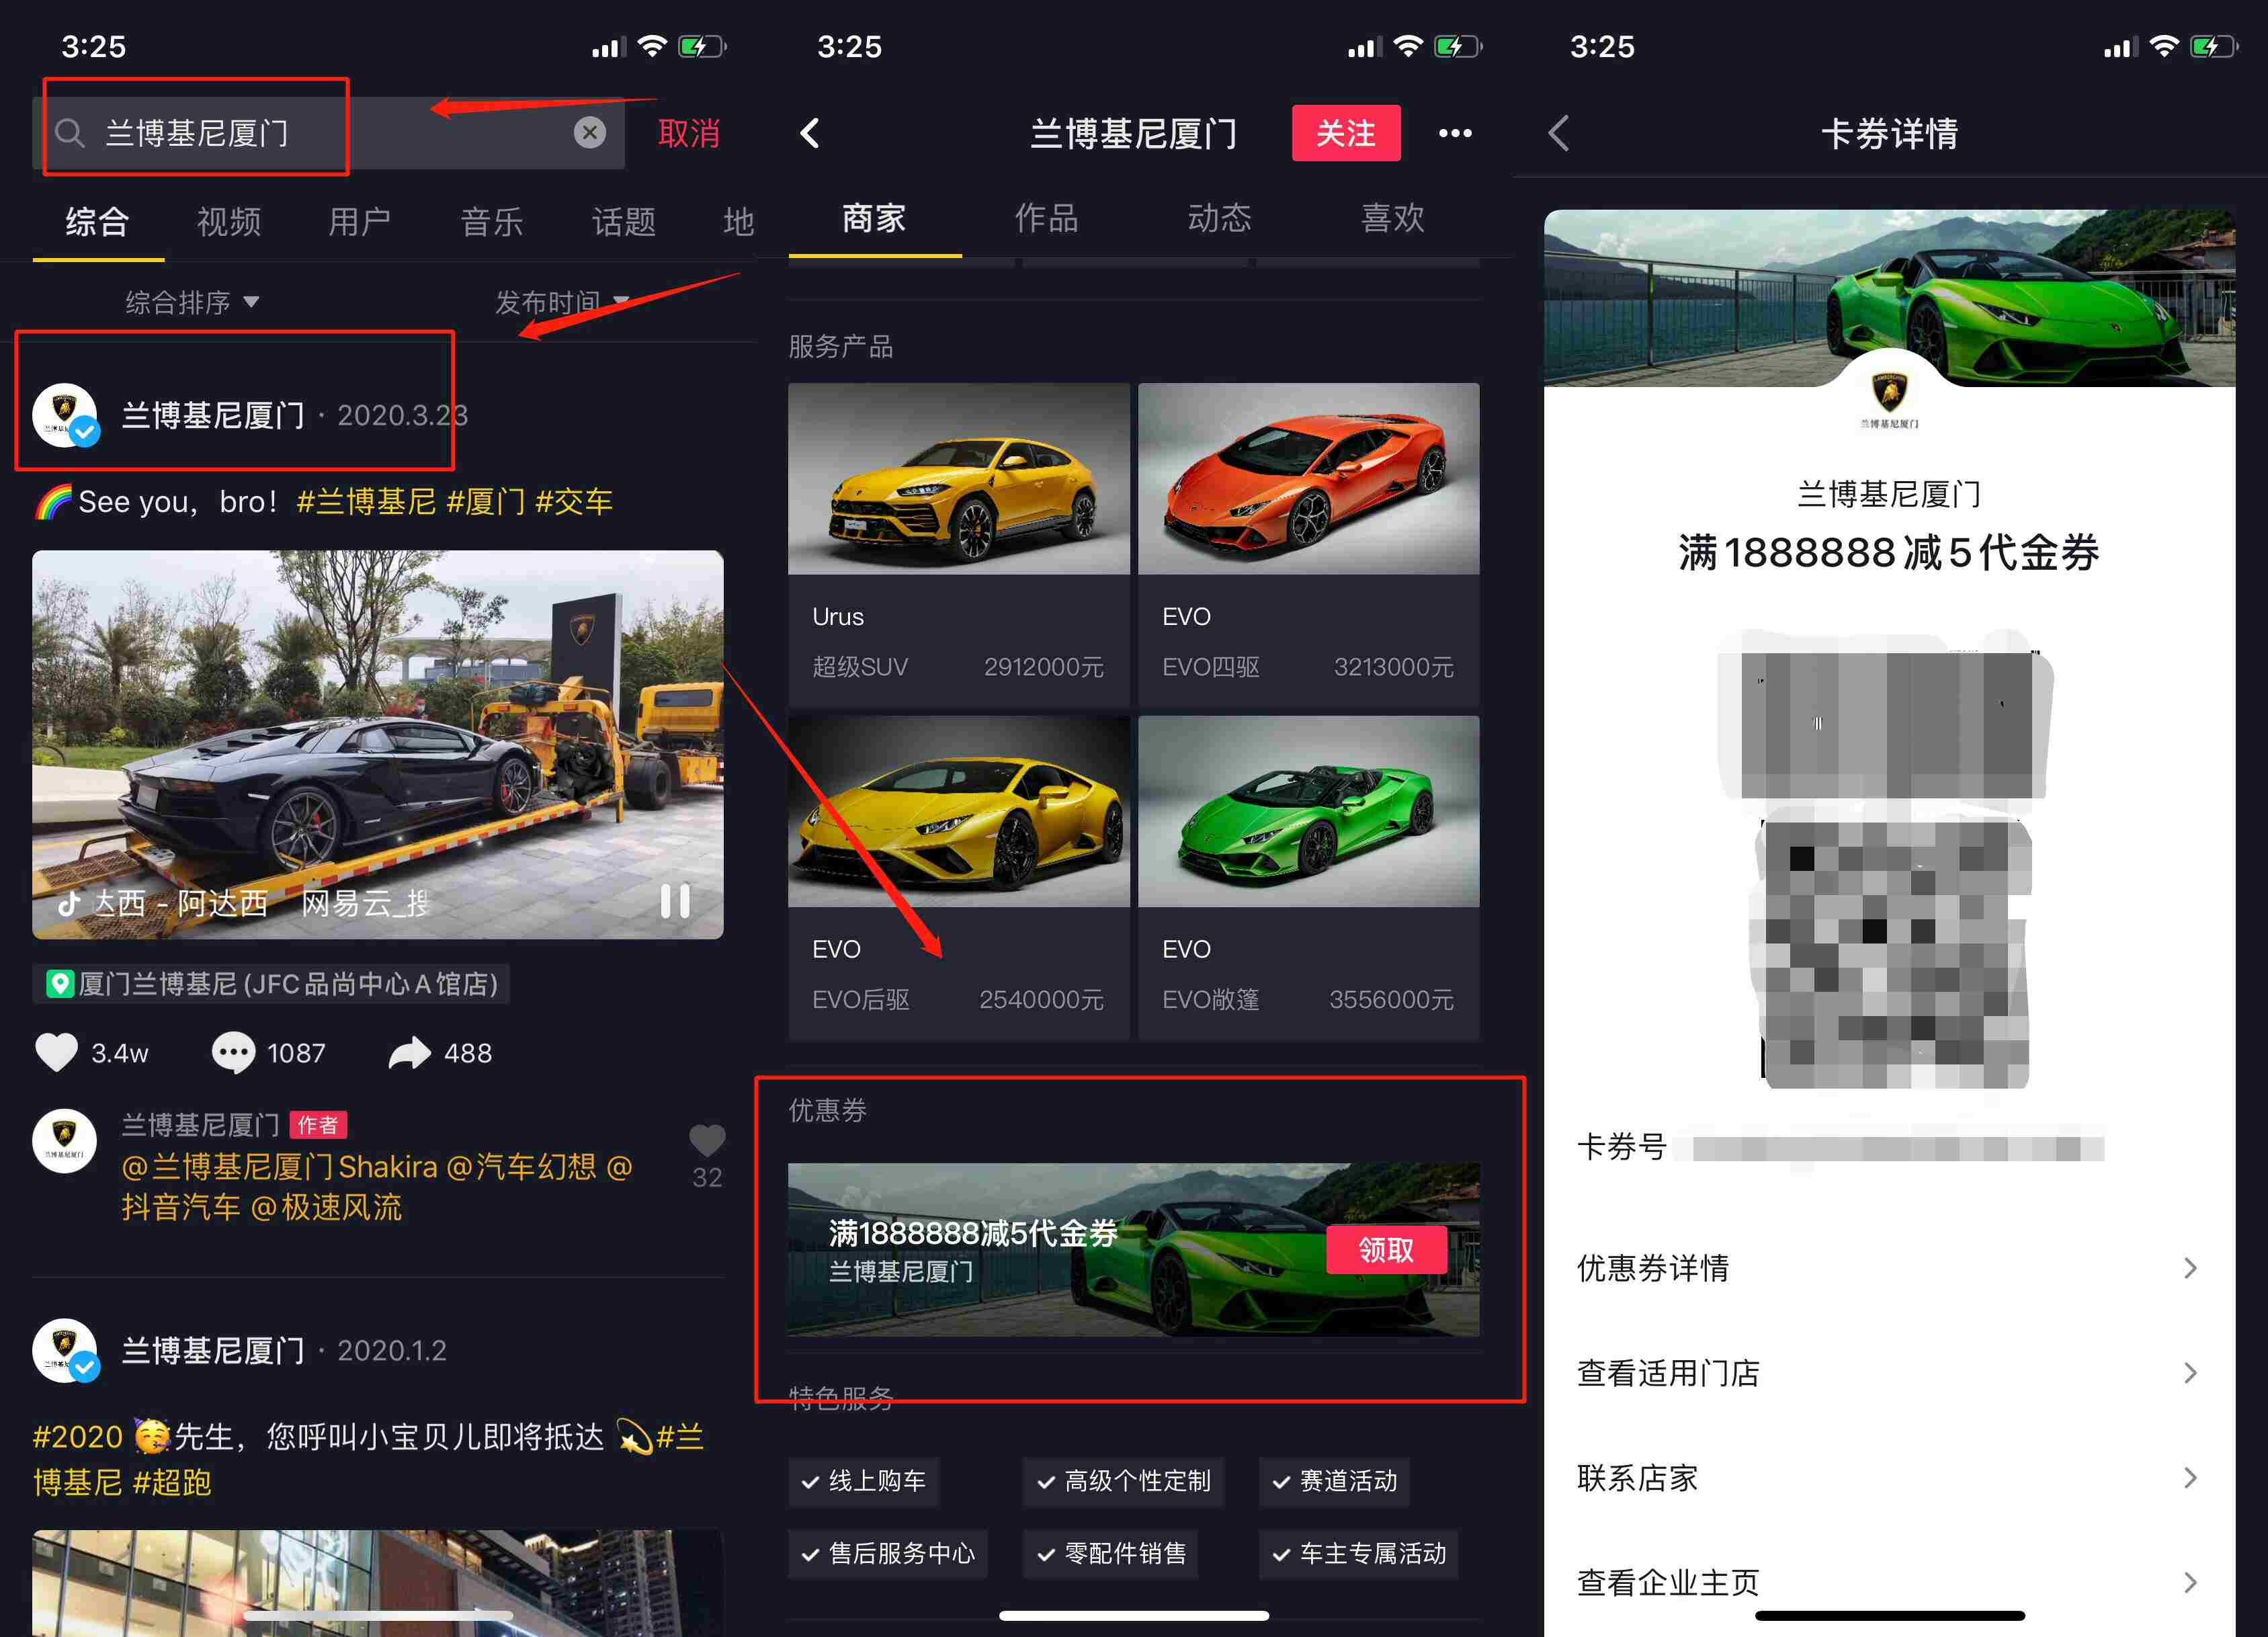This screenshot has height=1637, width=2268.
Task: Open commenter avatar beside 作者 tag
Action: click(x=65, y=1140)
